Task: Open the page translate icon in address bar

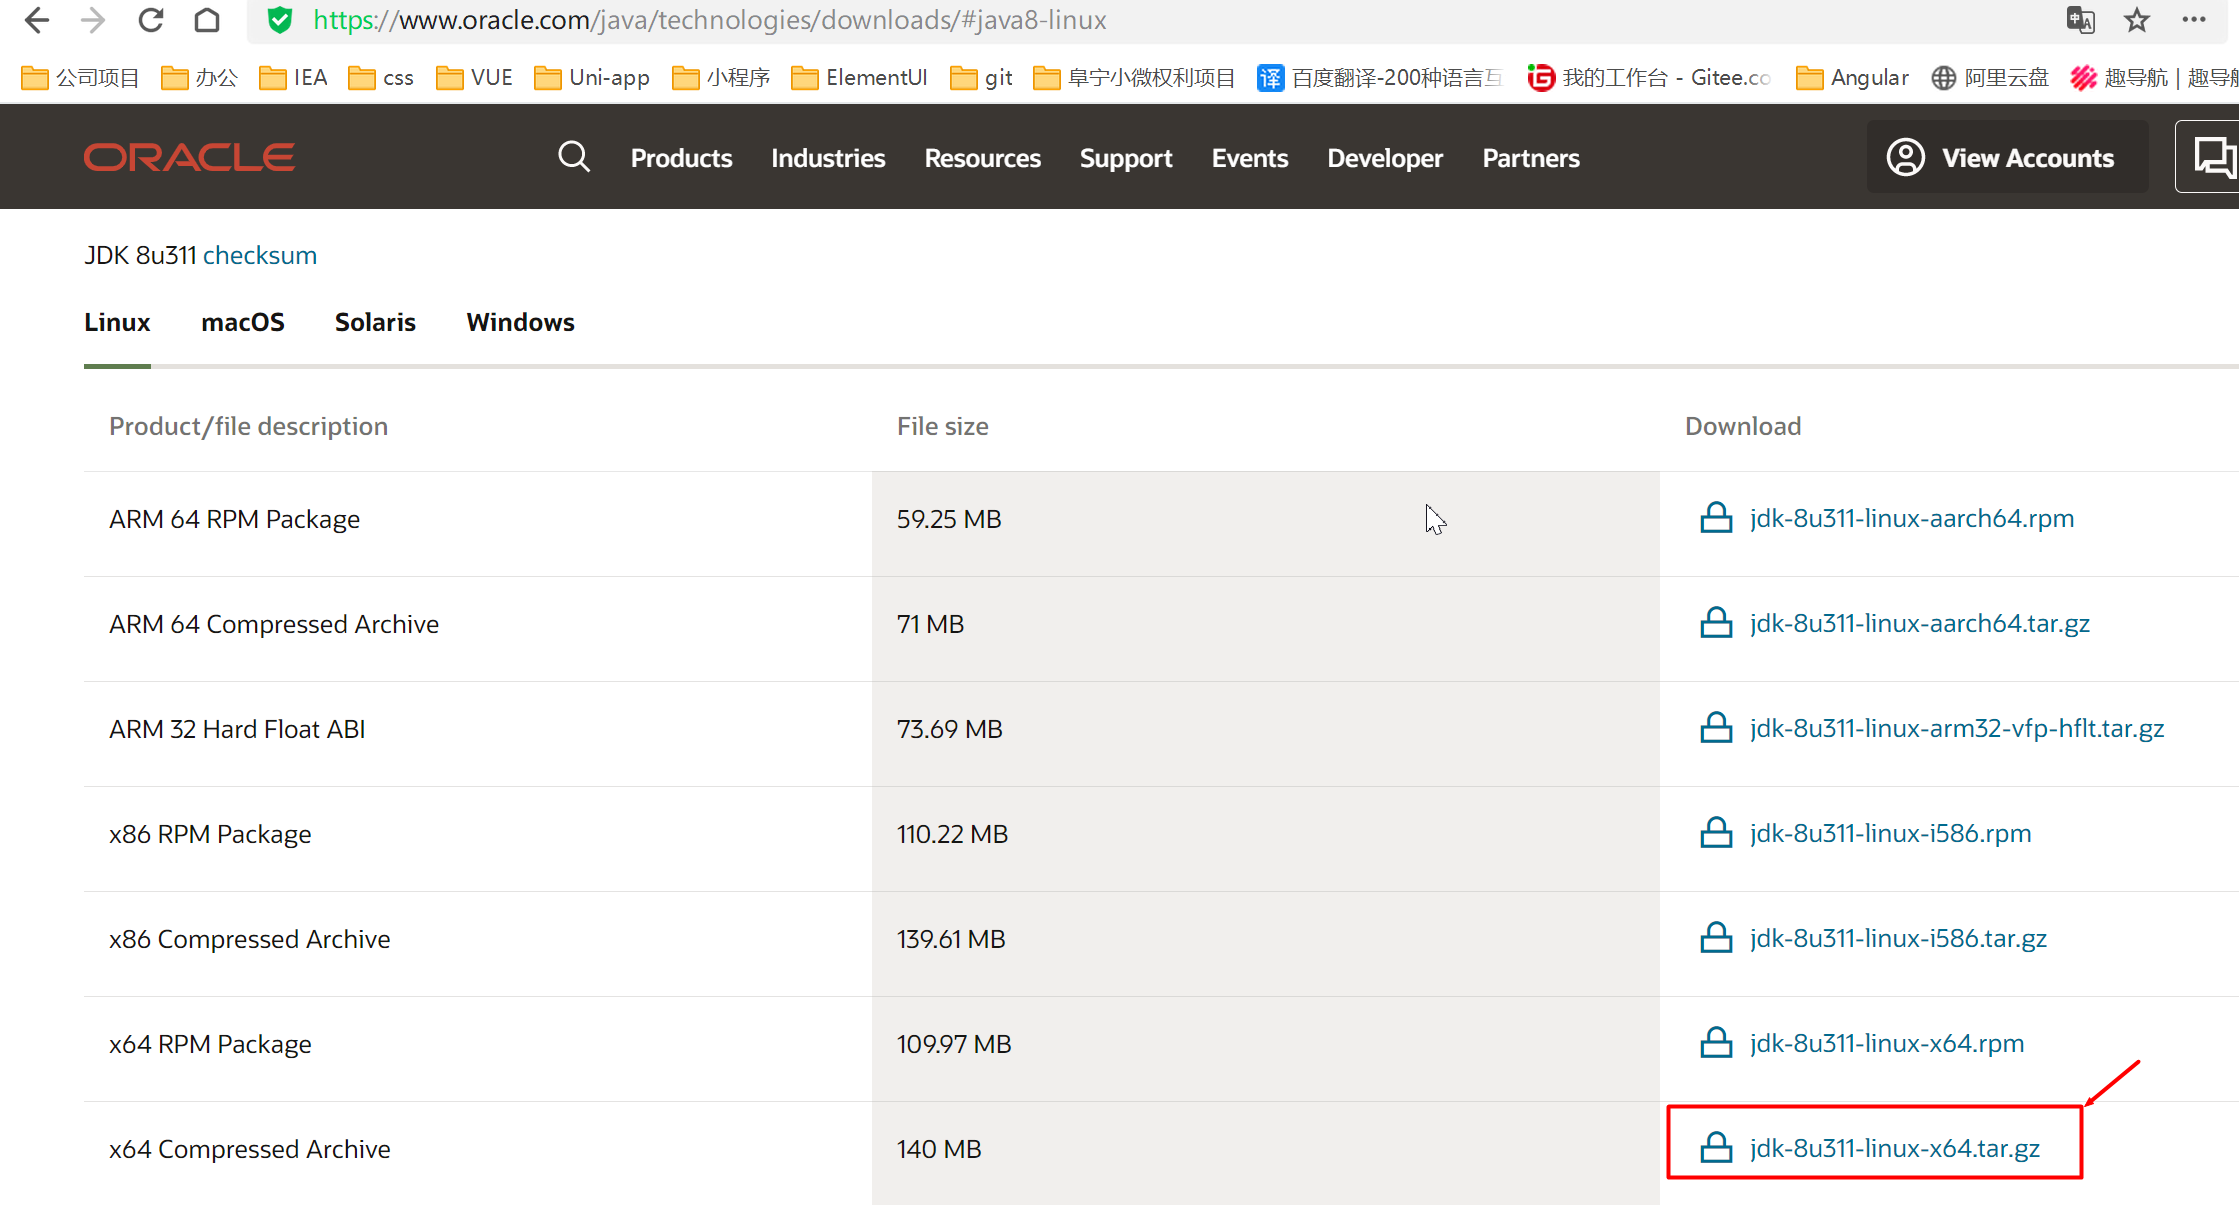Action: (x=2081, y=20)
